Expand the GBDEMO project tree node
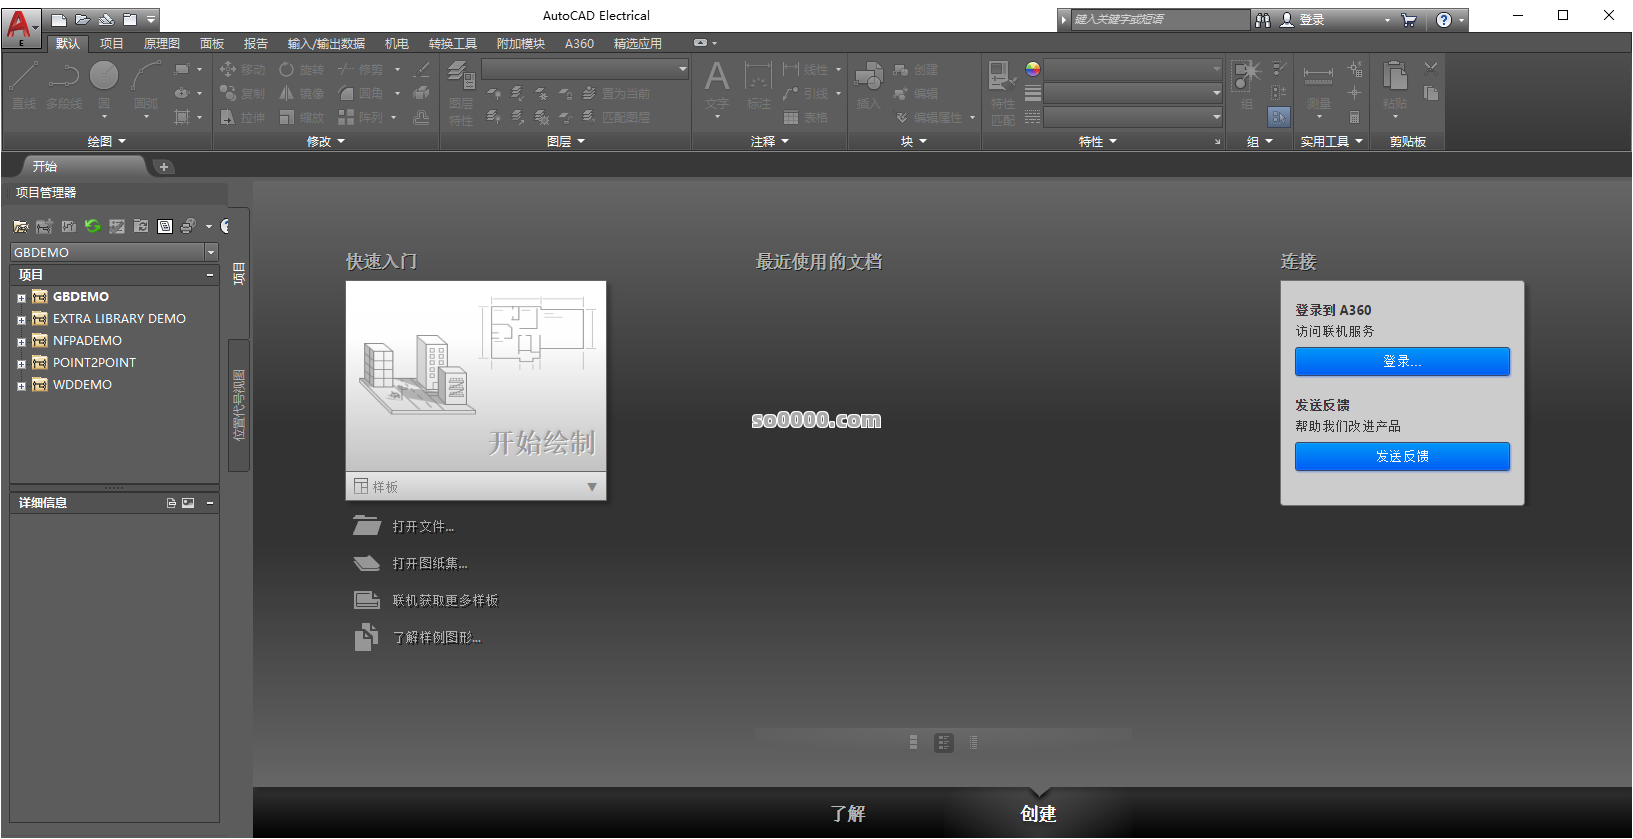The image size is (1633, 839). 21,298
